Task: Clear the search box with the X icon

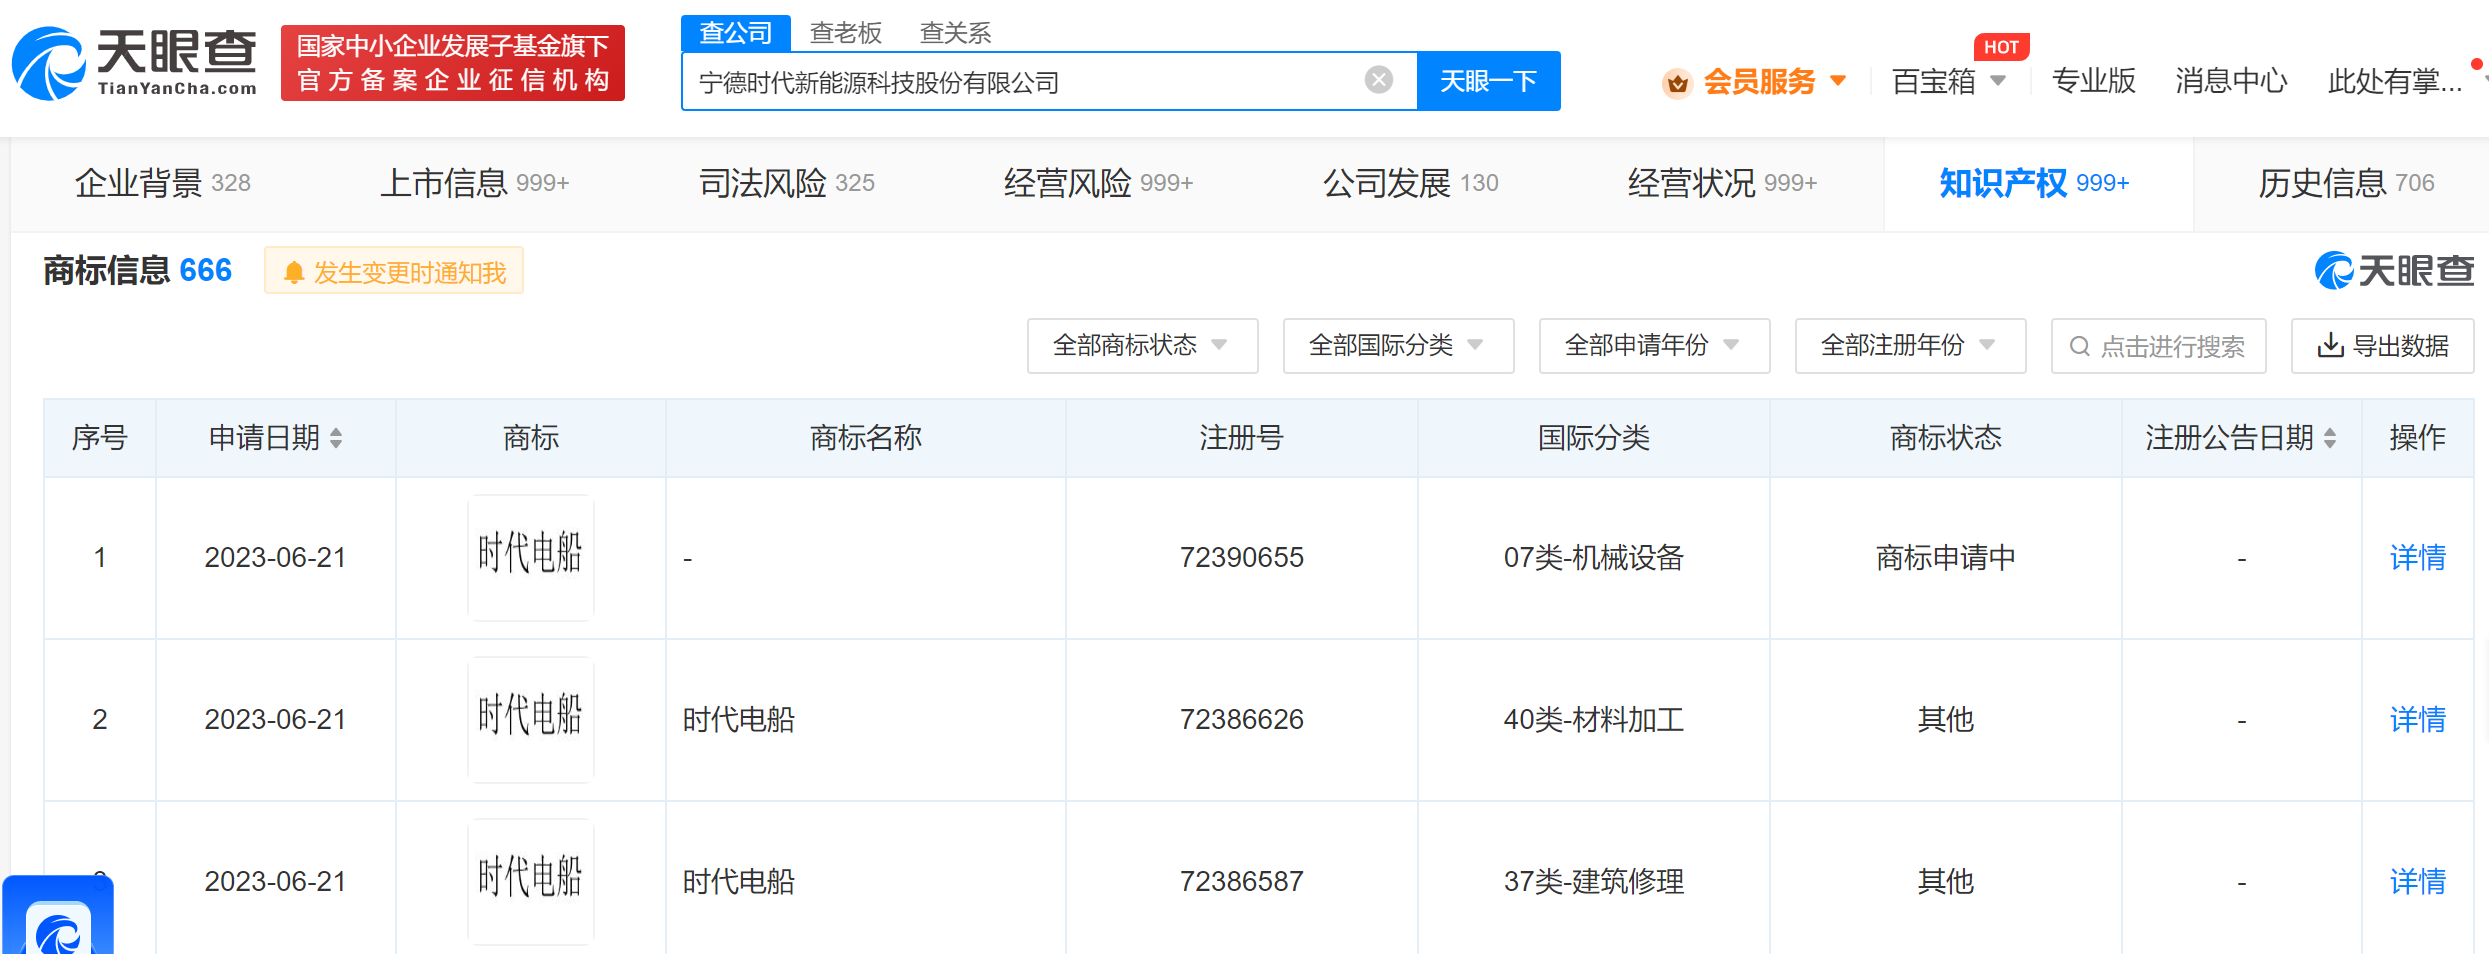Action: point(1379,80)
